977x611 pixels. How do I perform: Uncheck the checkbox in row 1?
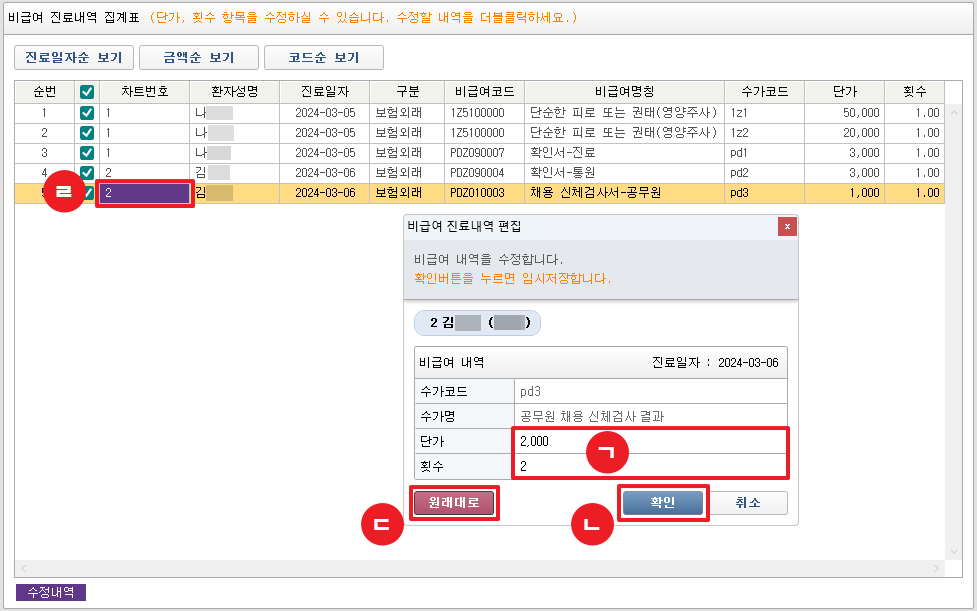pyautogui.click(x=87, y=113)
